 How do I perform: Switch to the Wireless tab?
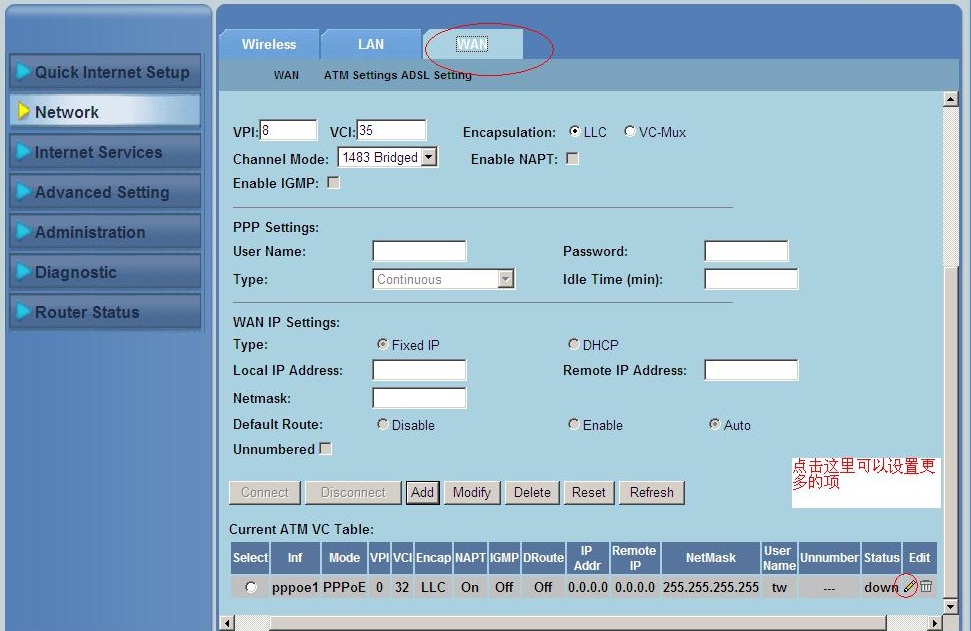(x=269, y=44)
